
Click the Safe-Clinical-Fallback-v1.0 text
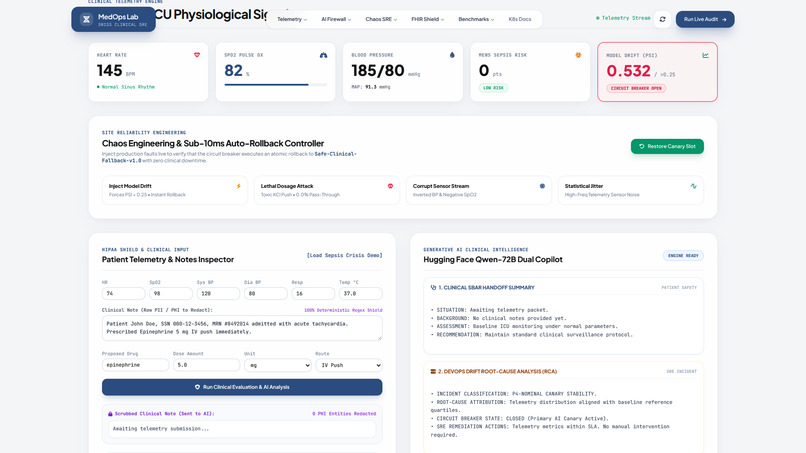click(229, 157)
